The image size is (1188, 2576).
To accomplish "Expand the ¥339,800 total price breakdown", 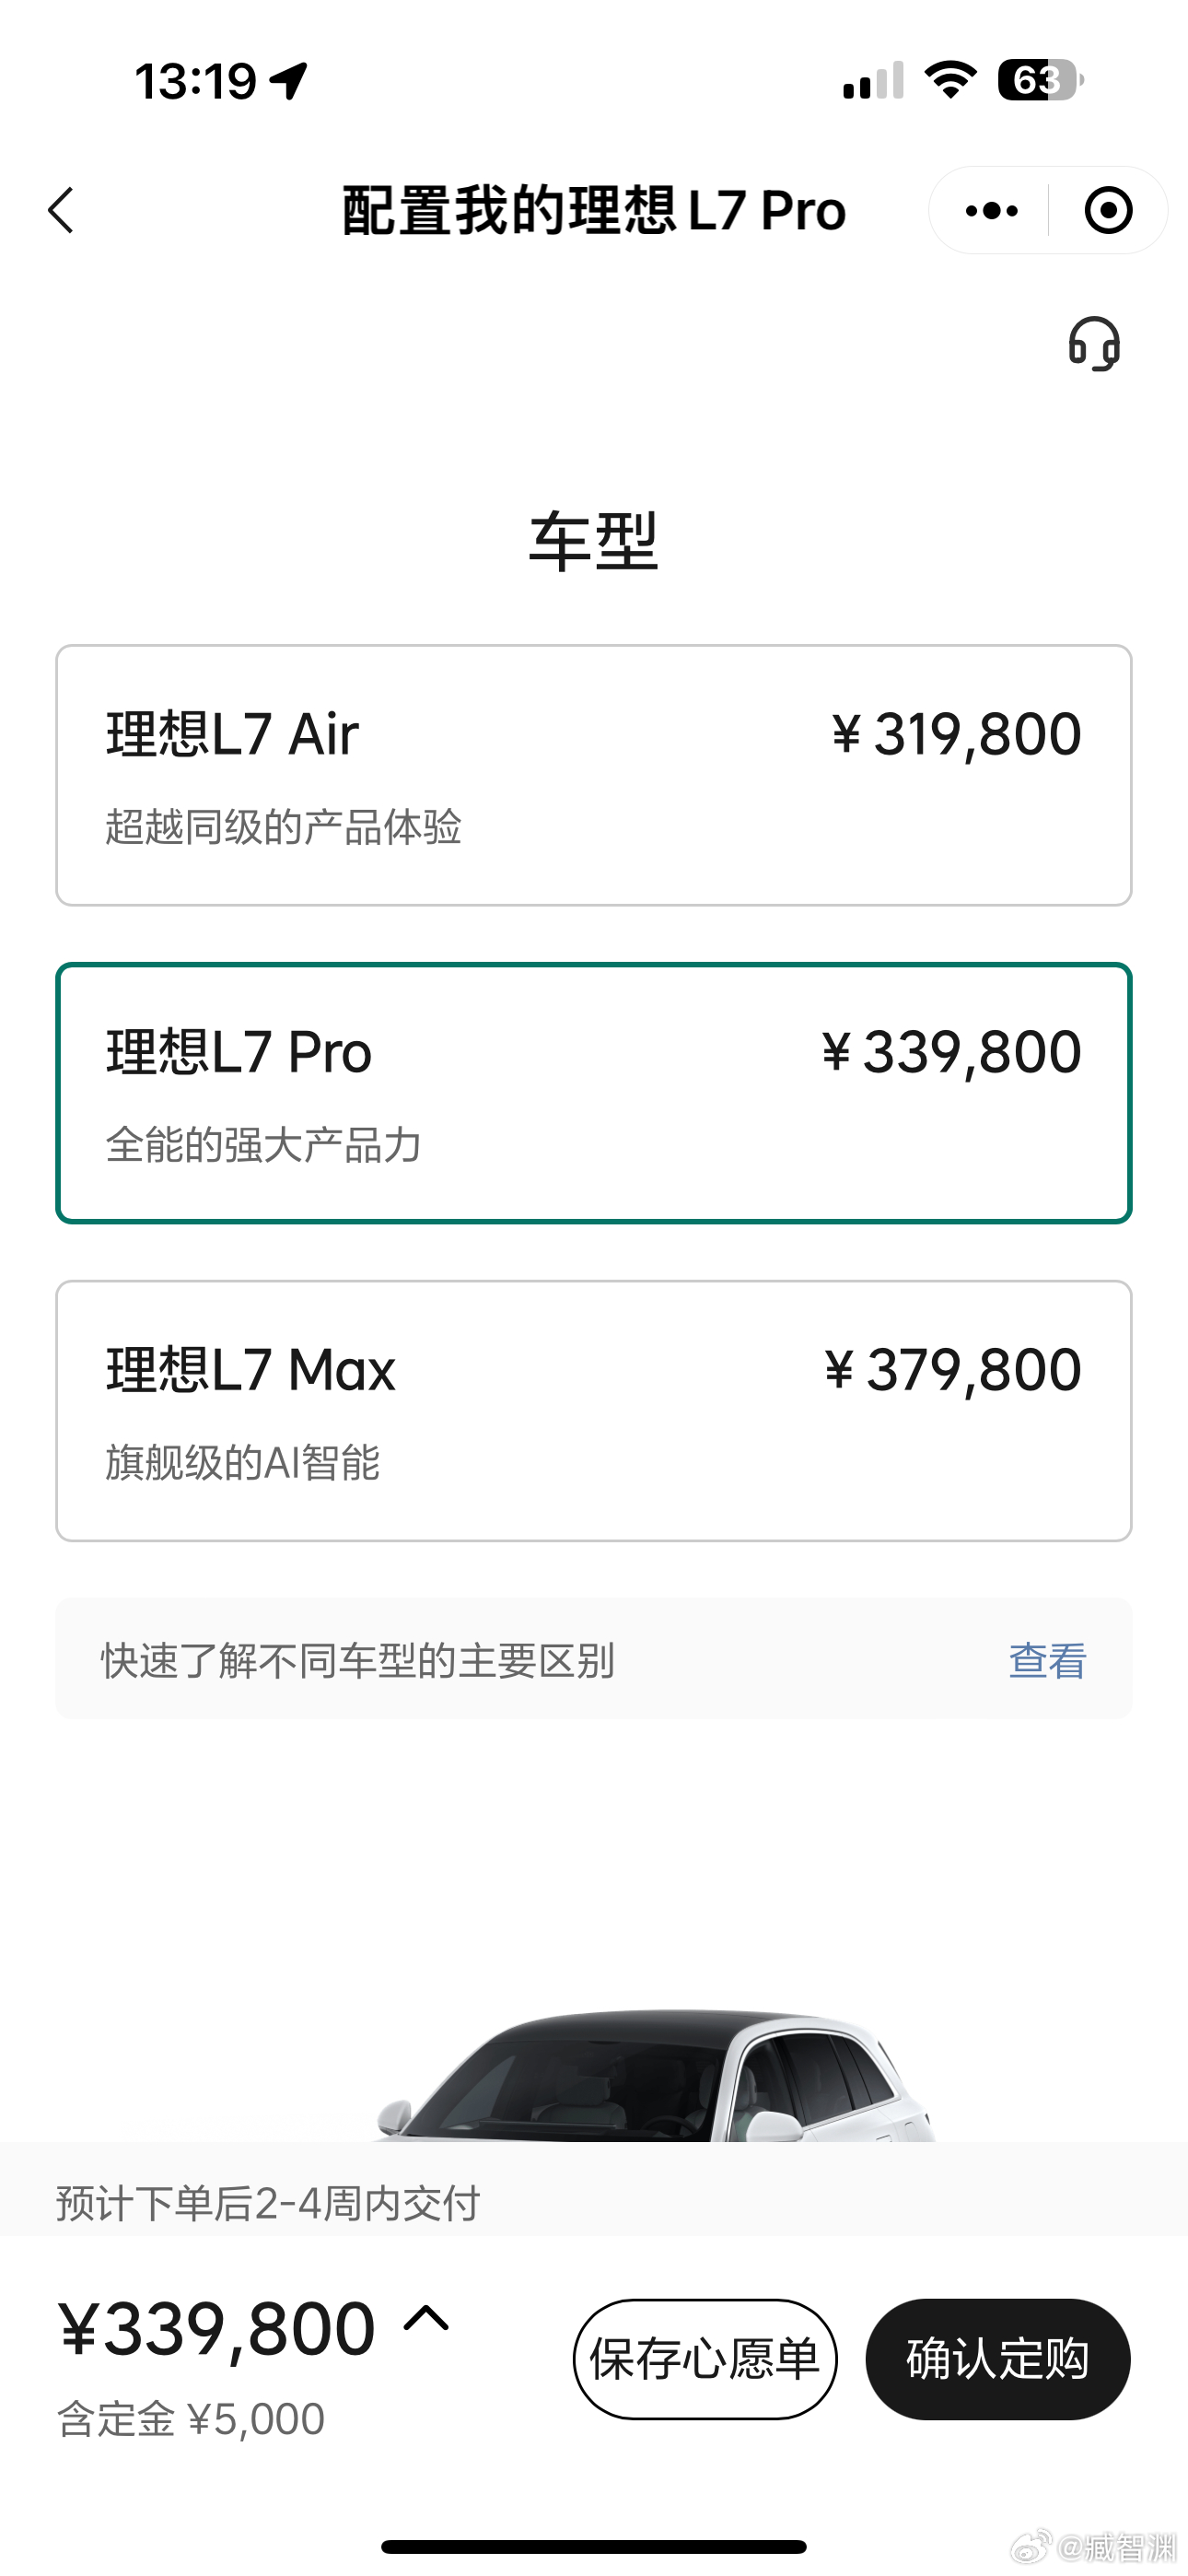I will pos(217,2330).
